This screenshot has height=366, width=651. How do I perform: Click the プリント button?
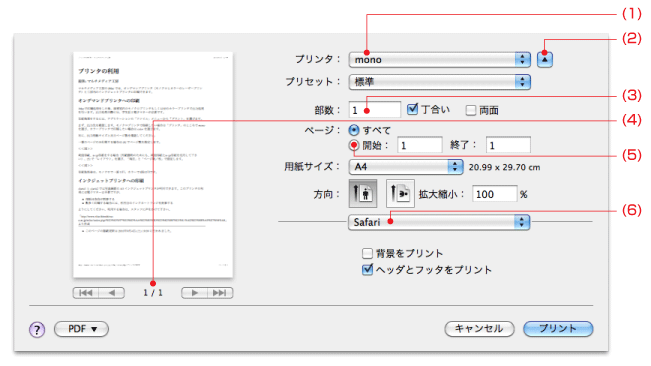pos(558,329)
